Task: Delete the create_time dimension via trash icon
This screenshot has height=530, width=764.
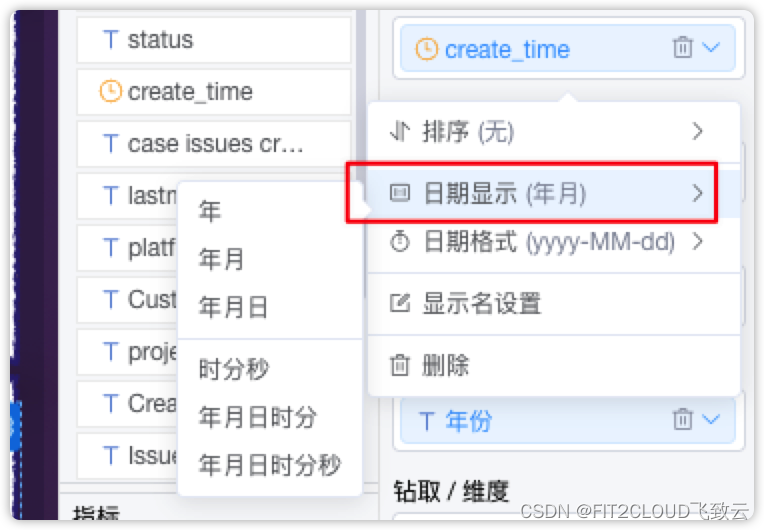Action: pyautogui.click(x=682, y=47)
